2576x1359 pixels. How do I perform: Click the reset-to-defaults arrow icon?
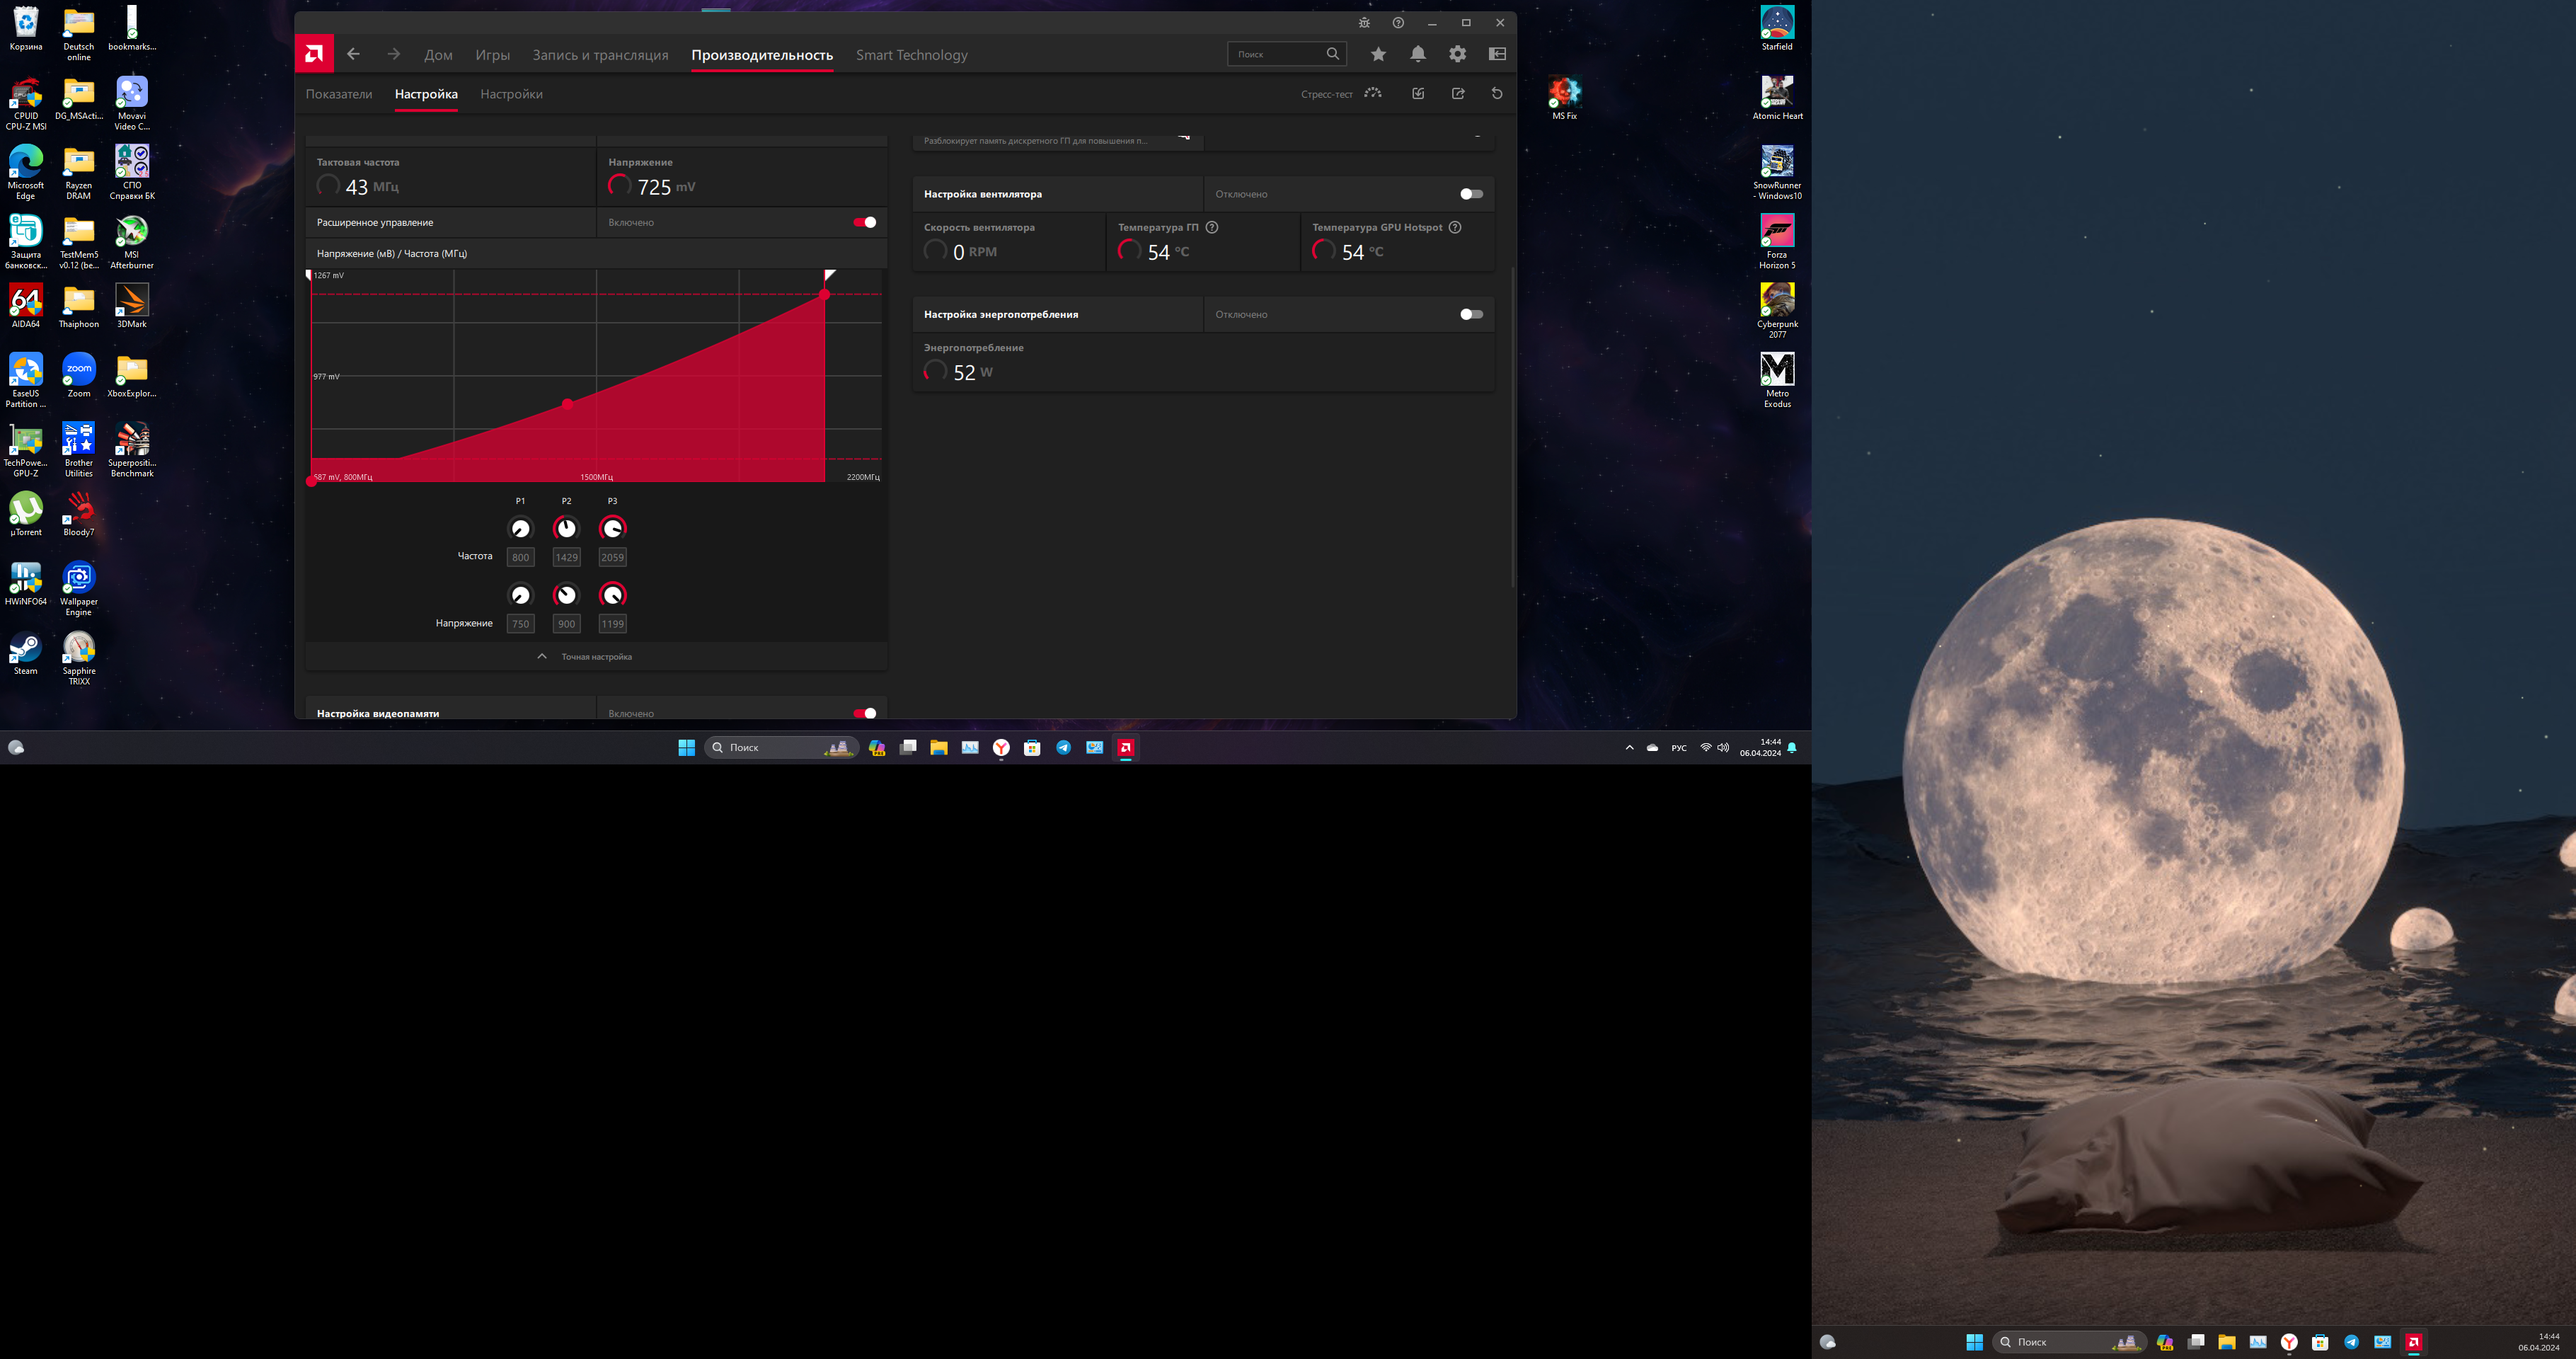coord(1497,93)
